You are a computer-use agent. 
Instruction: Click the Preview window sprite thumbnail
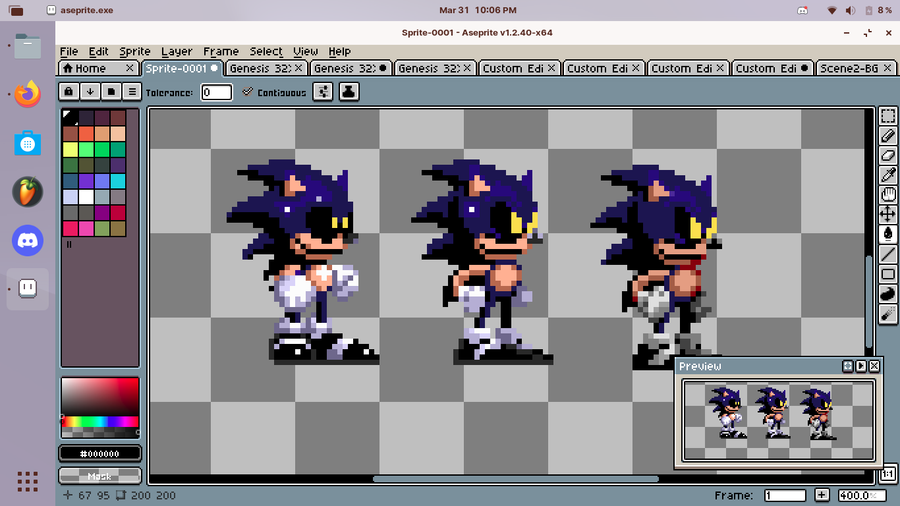click(778, 421)
